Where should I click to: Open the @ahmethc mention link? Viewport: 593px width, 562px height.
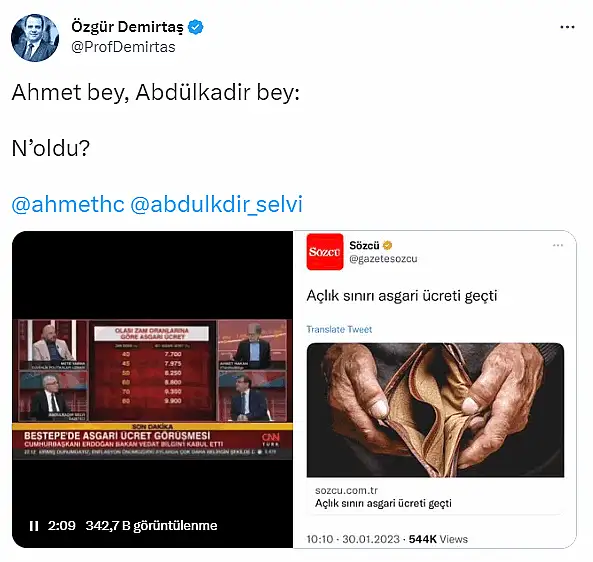pos(68,204)
